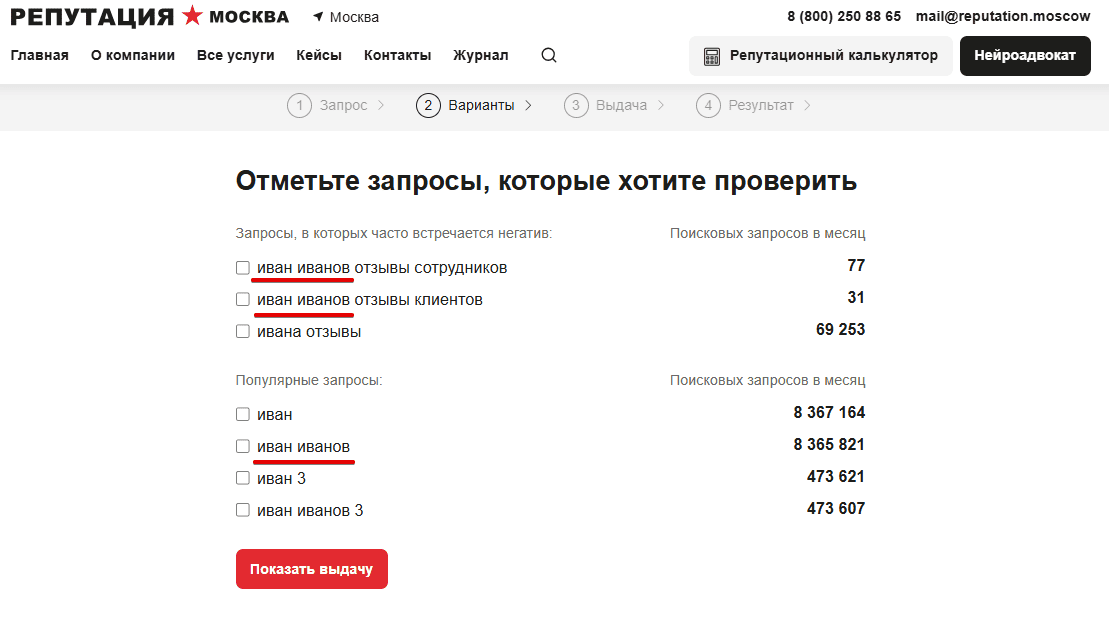Click the count 31 for отзывы клиентов

click(x=857, y=297)
